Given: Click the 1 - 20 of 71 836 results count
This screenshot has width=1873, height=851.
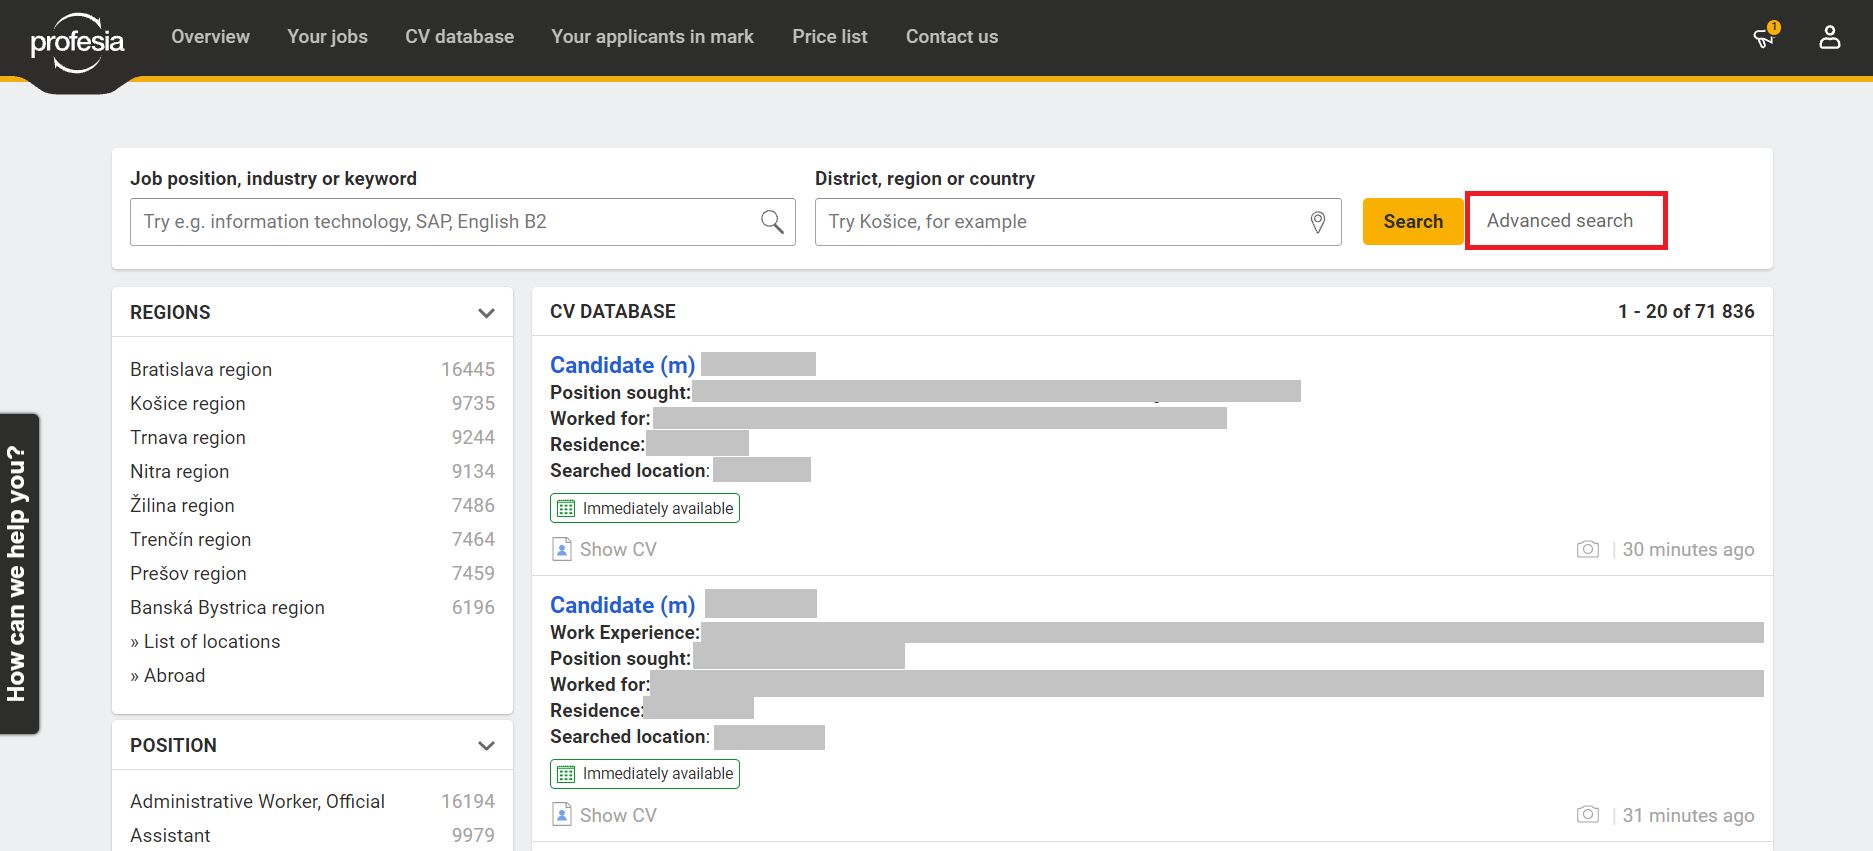Looking at the screenshot, I should click(1686, 311).
